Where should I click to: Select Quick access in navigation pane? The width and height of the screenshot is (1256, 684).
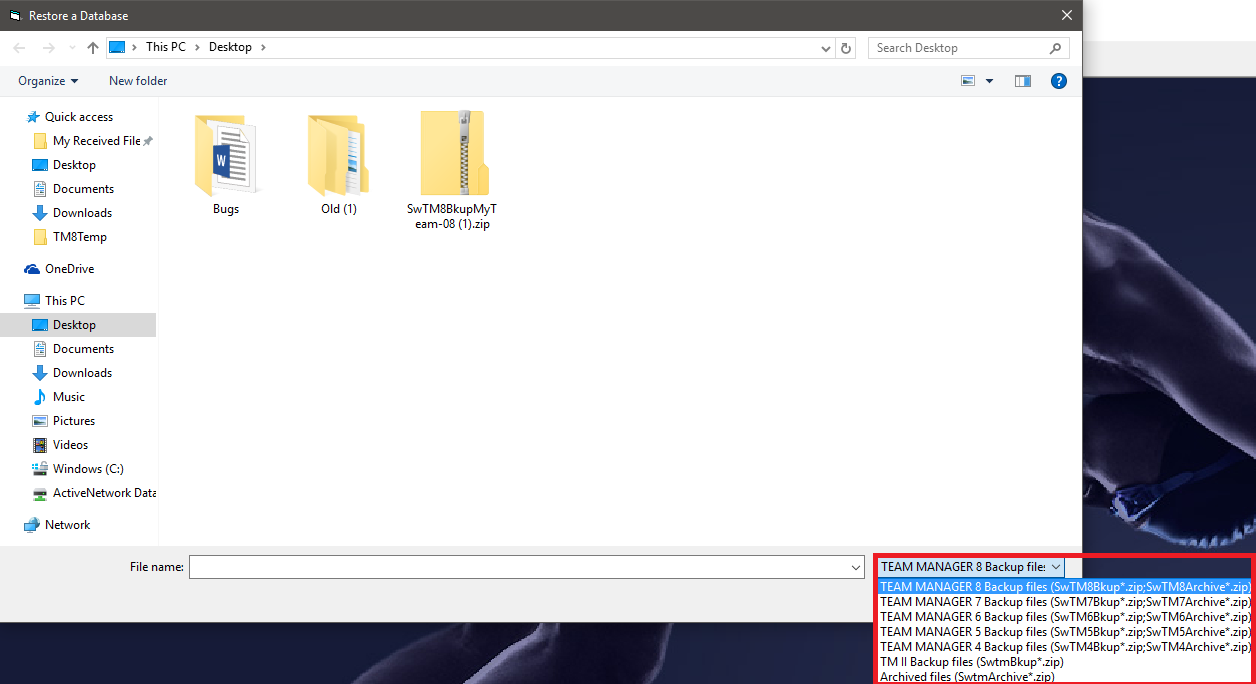click(78, 117)
